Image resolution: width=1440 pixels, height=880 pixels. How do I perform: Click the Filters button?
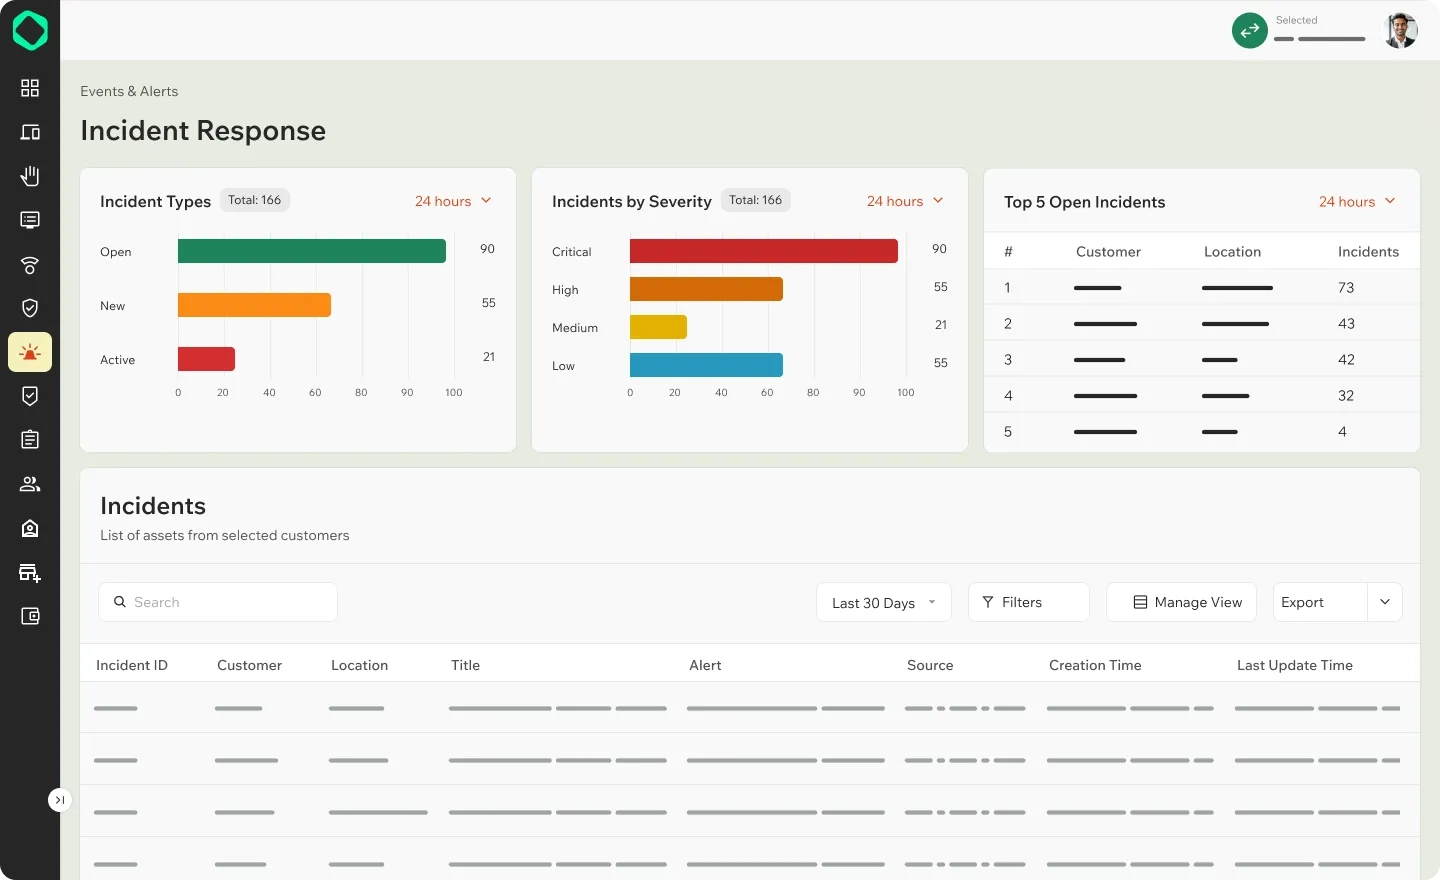click(1028, 602)
